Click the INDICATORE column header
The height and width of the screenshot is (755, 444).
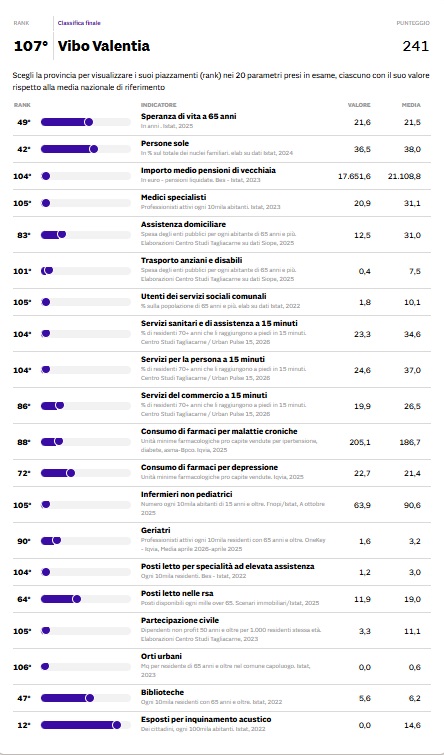(x=158, y=105)
